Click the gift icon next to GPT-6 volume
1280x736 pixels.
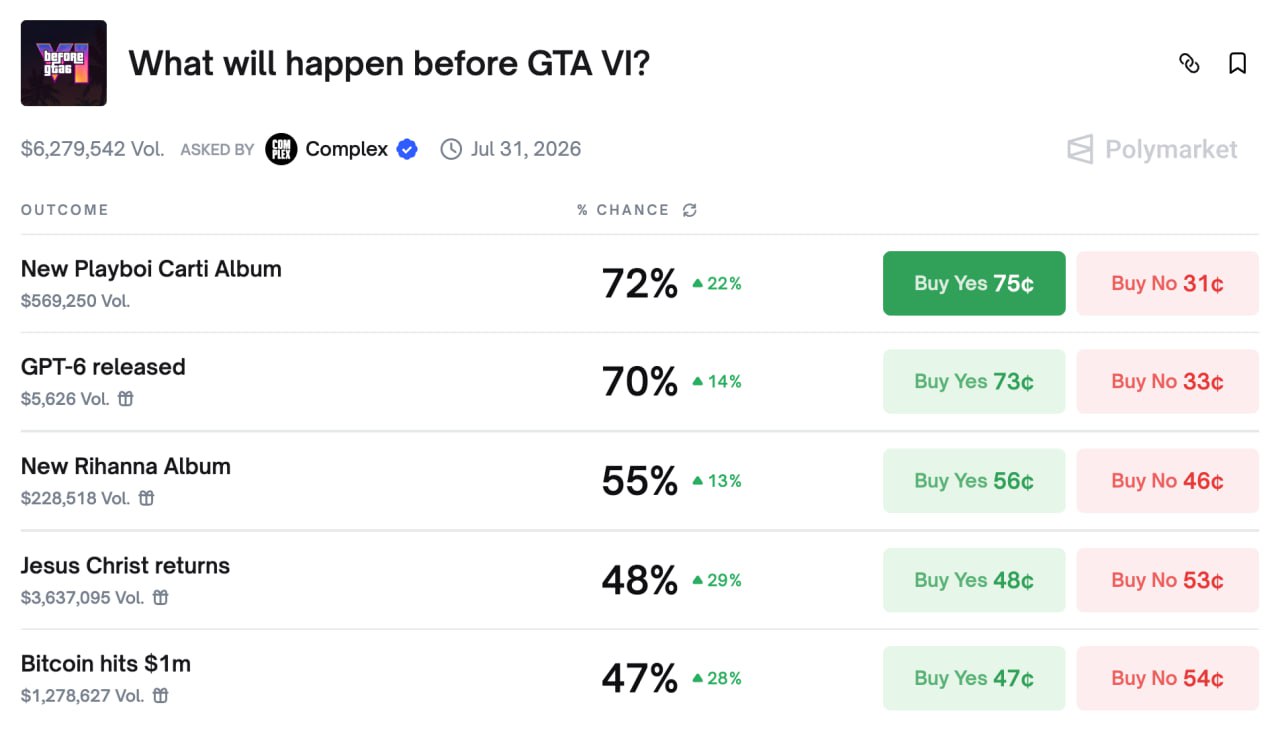coord(126,399)
